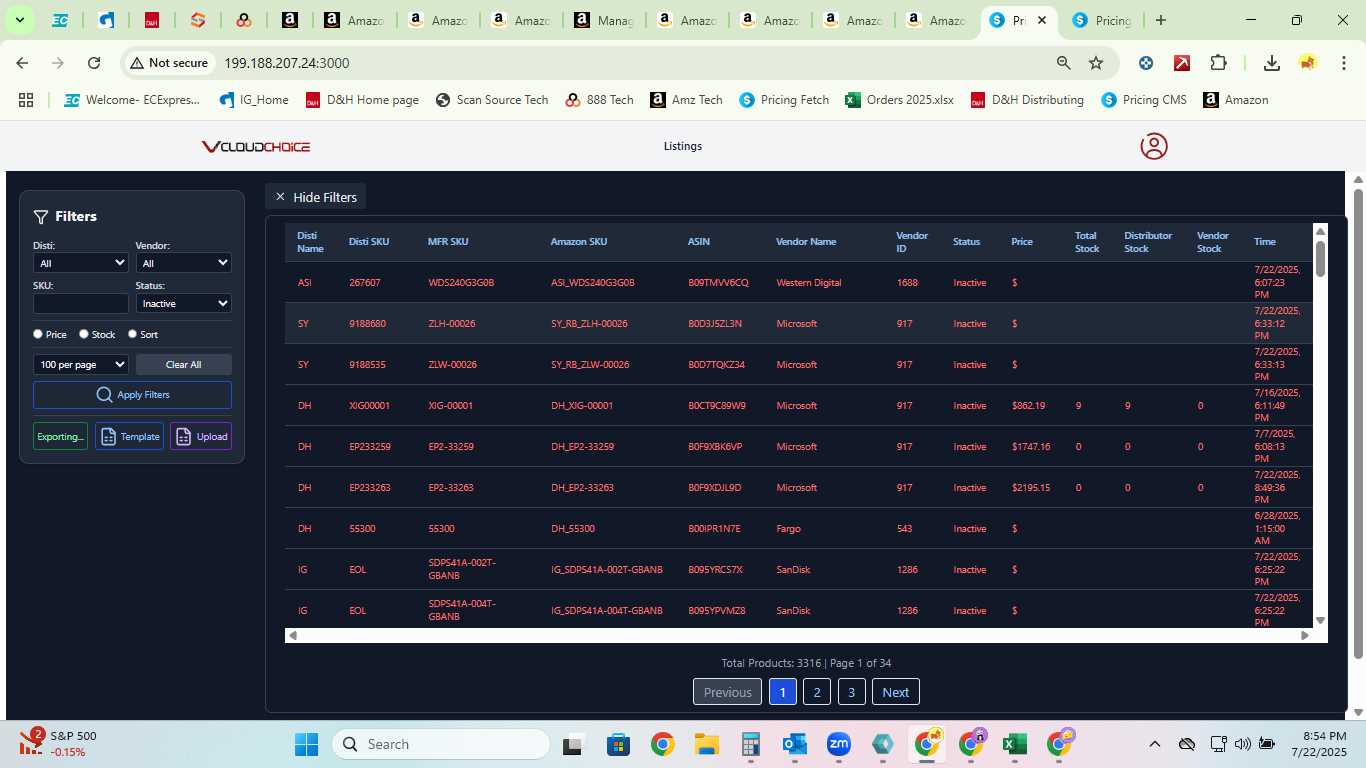Image resolution: width=1366 pixels, height=768 pixels.
Task: Open the 100 per page dropdown
Action: point(81,364)
